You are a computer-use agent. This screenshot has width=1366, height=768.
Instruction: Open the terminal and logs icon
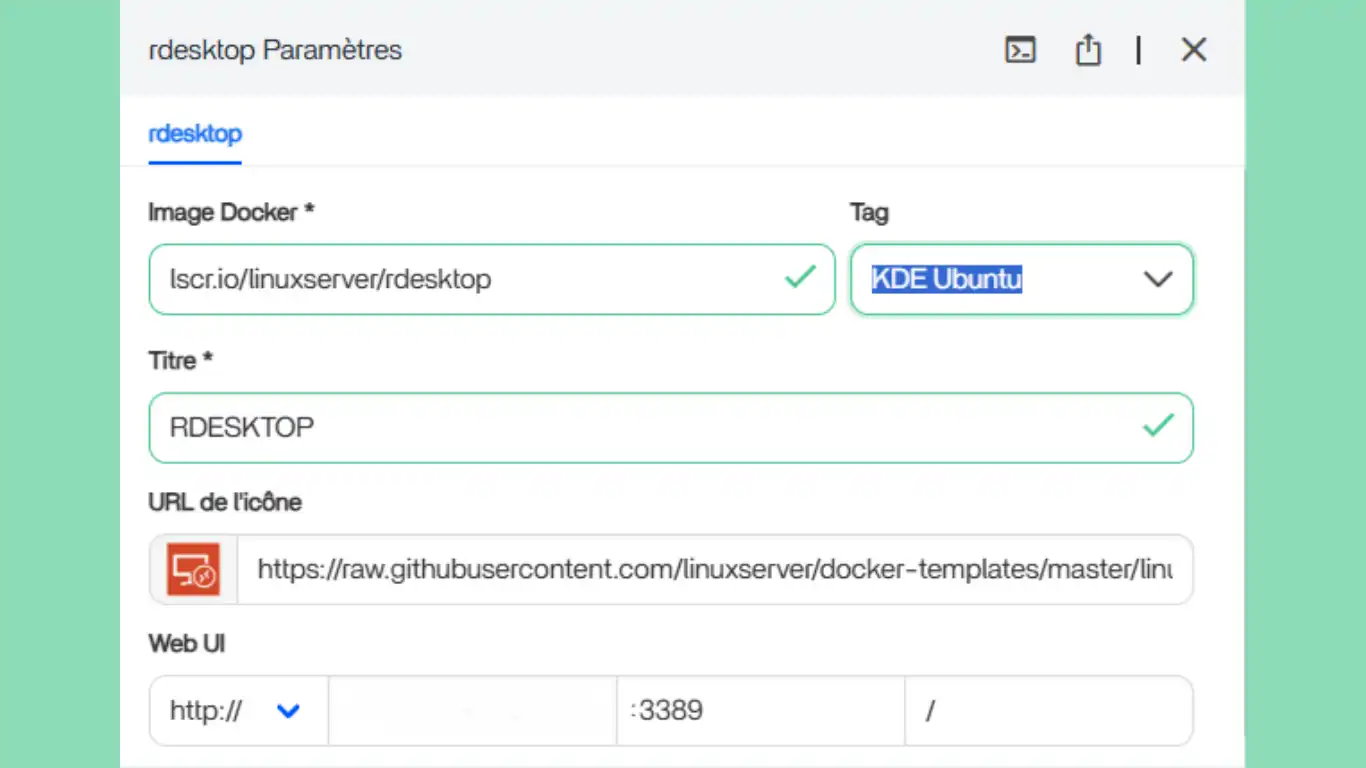[x=1020, y=50]
